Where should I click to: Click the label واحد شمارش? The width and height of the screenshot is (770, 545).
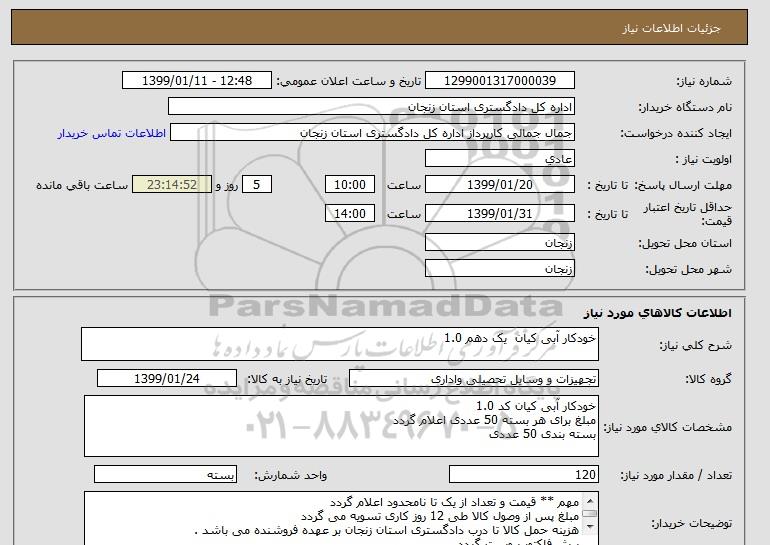(290, 475)
